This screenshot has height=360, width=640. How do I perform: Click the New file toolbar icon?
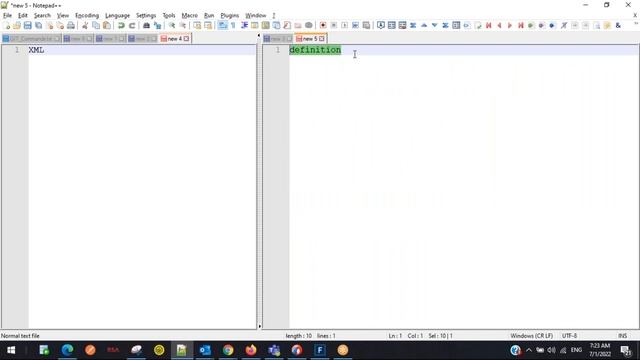[x=7, y=25]
